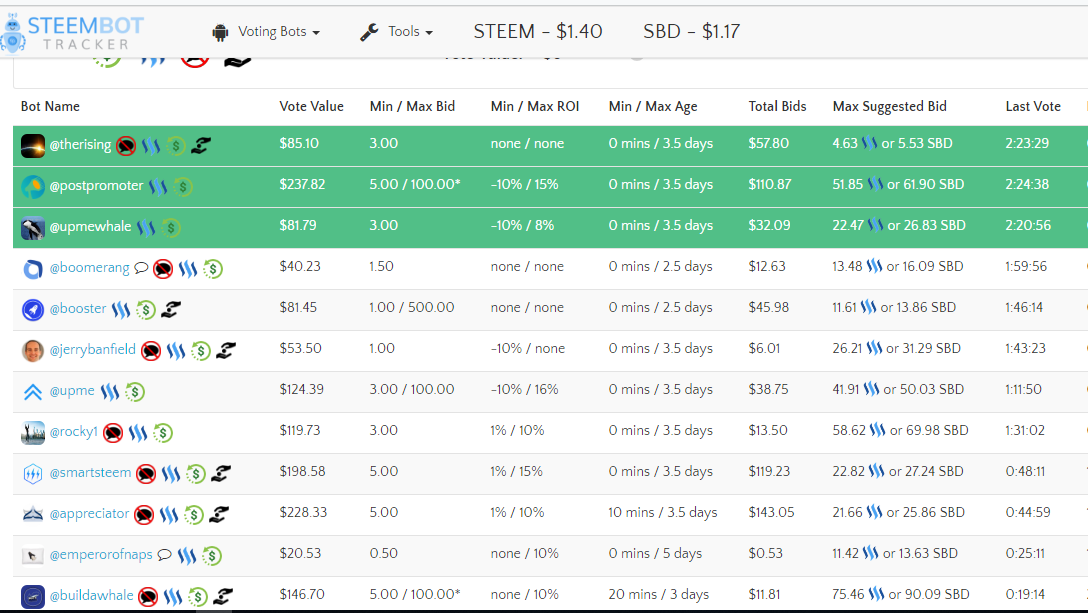The image size is (1088, 613).
Task: Click the $198.58 vote value cell
Action: pos(303,471)
